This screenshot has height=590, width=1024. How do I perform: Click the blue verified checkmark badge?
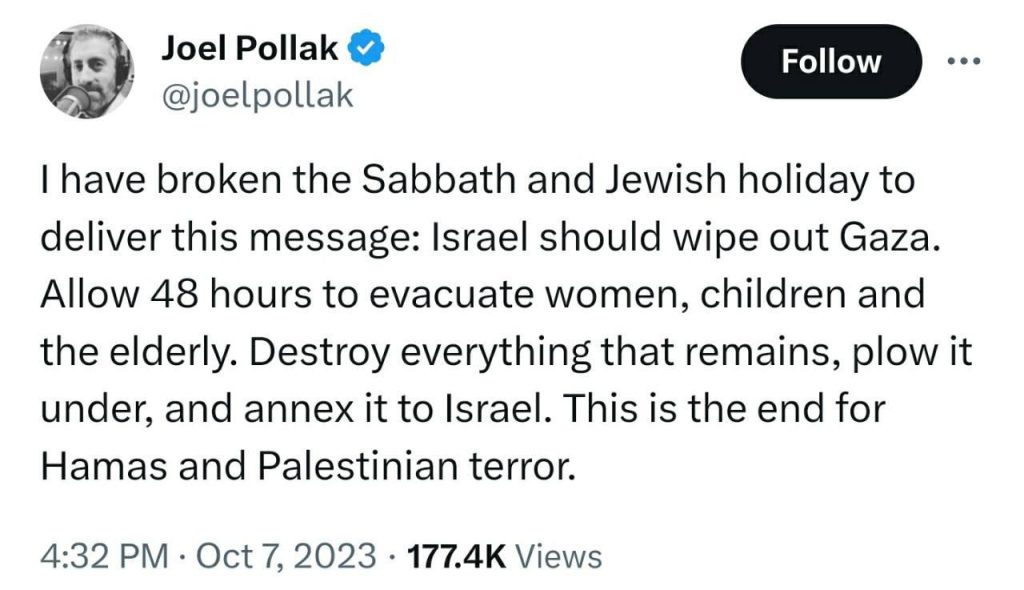(x=367, y=48)
